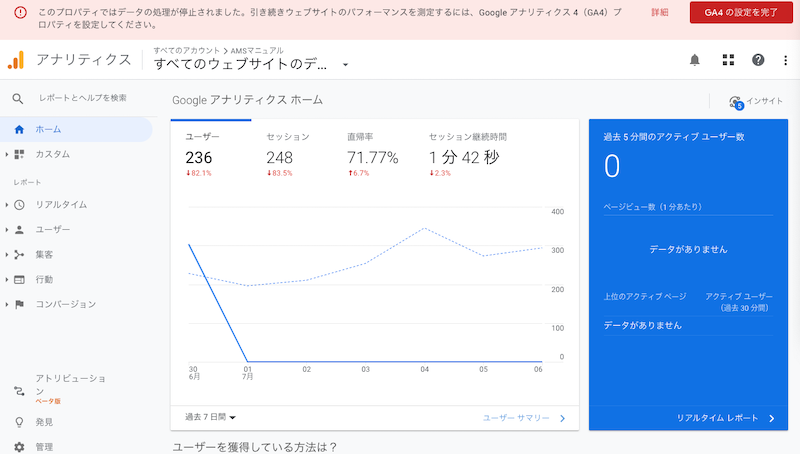Click the red GA4 setup complete button
This screenshot has height=454, width=800.
738,12
